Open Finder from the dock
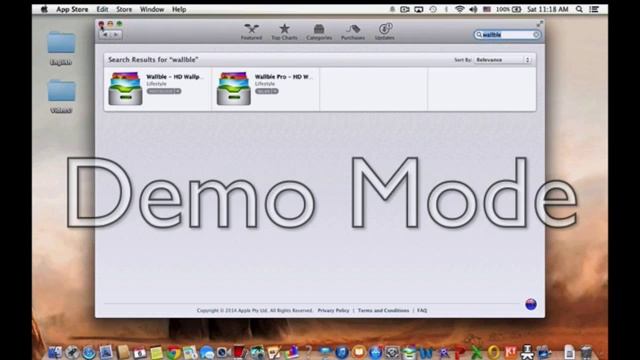This screenshot has height=360, width=640. click(55, 352)
